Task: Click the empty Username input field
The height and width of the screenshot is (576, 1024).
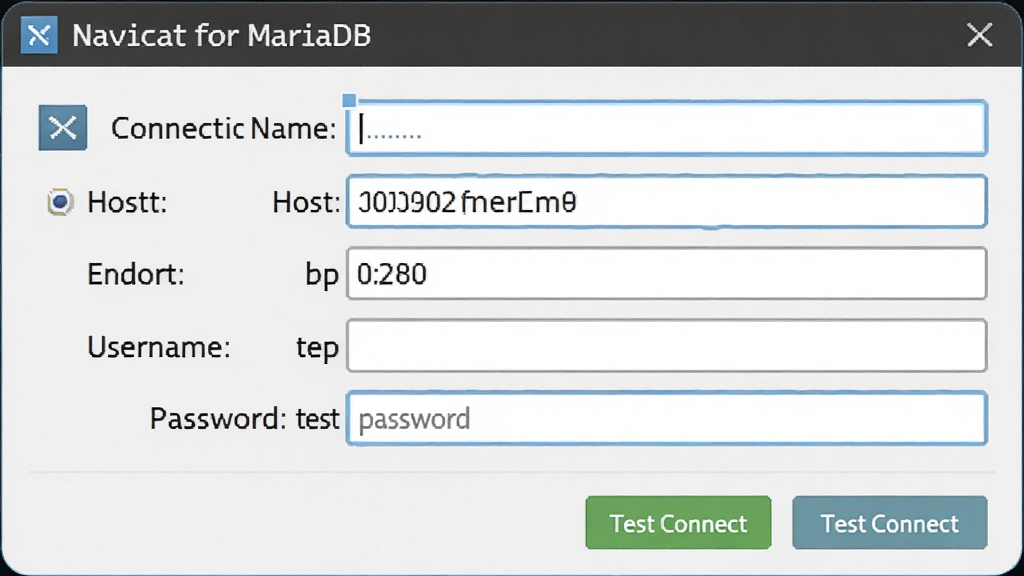Action: pos(666,345)
